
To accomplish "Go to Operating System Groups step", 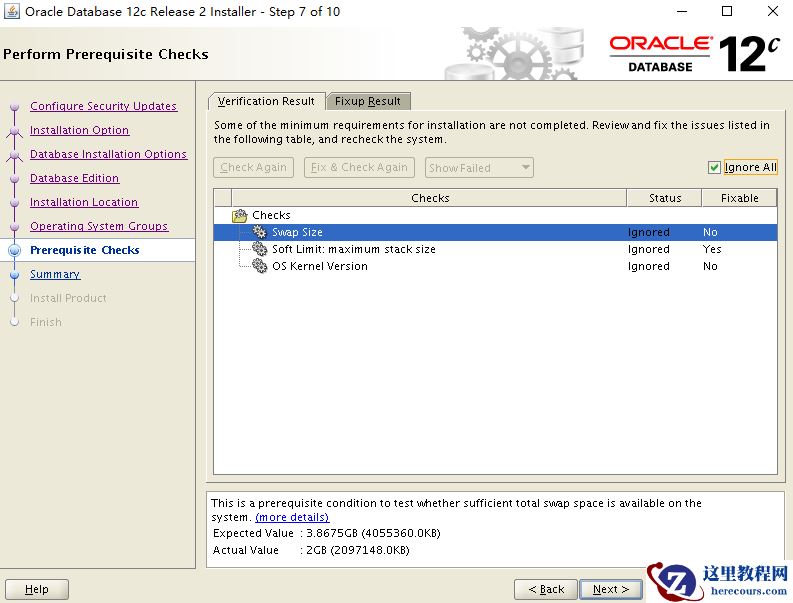I will click(x=99, y=226).
